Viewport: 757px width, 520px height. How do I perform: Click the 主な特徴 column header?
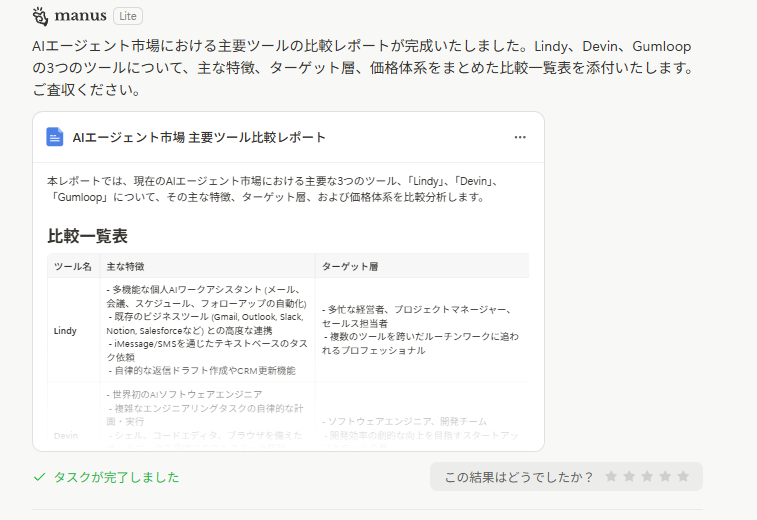(x=208, y=266)
